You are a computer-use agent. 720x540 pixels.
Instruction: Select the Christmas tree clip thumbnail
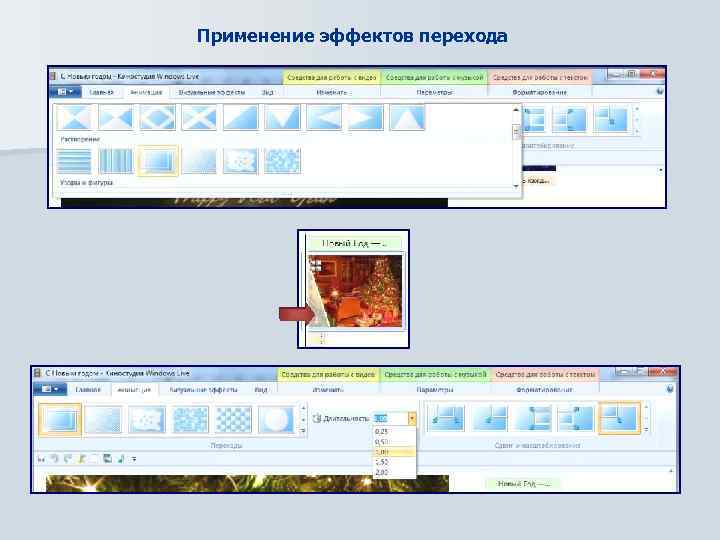coord(355,290)
